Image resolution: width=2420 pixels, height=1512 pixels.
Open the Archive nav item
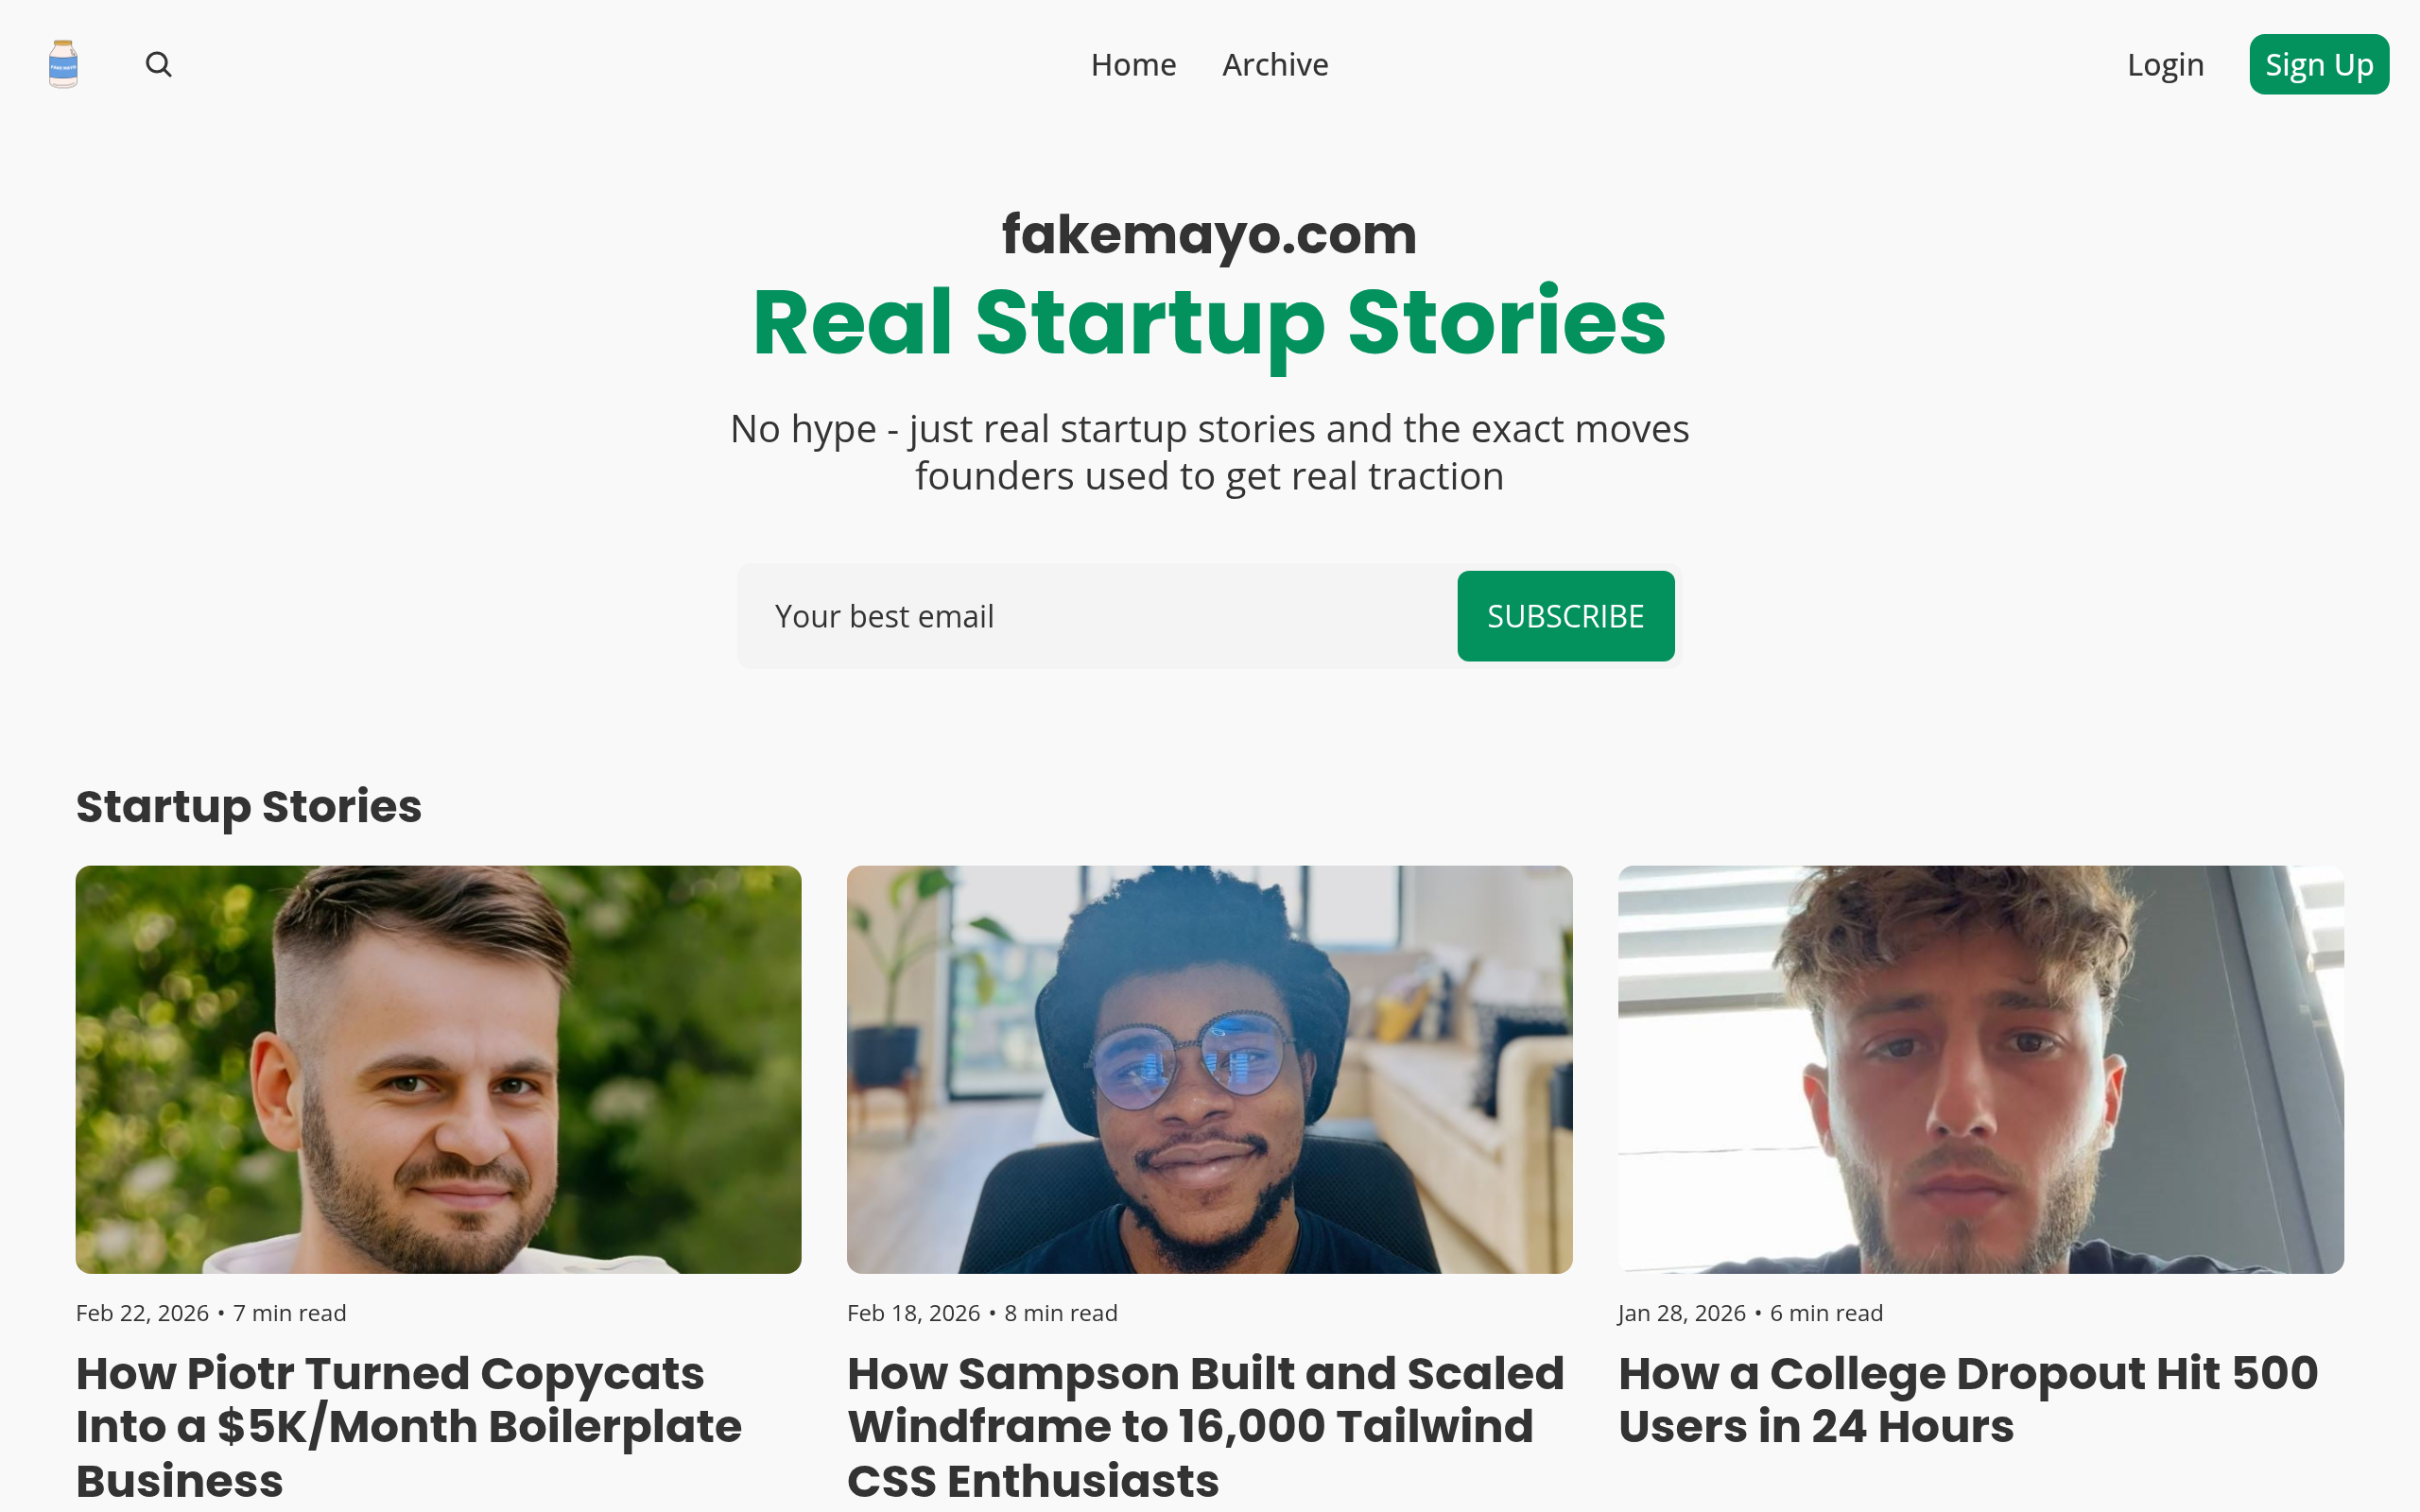click(1275, 65)
